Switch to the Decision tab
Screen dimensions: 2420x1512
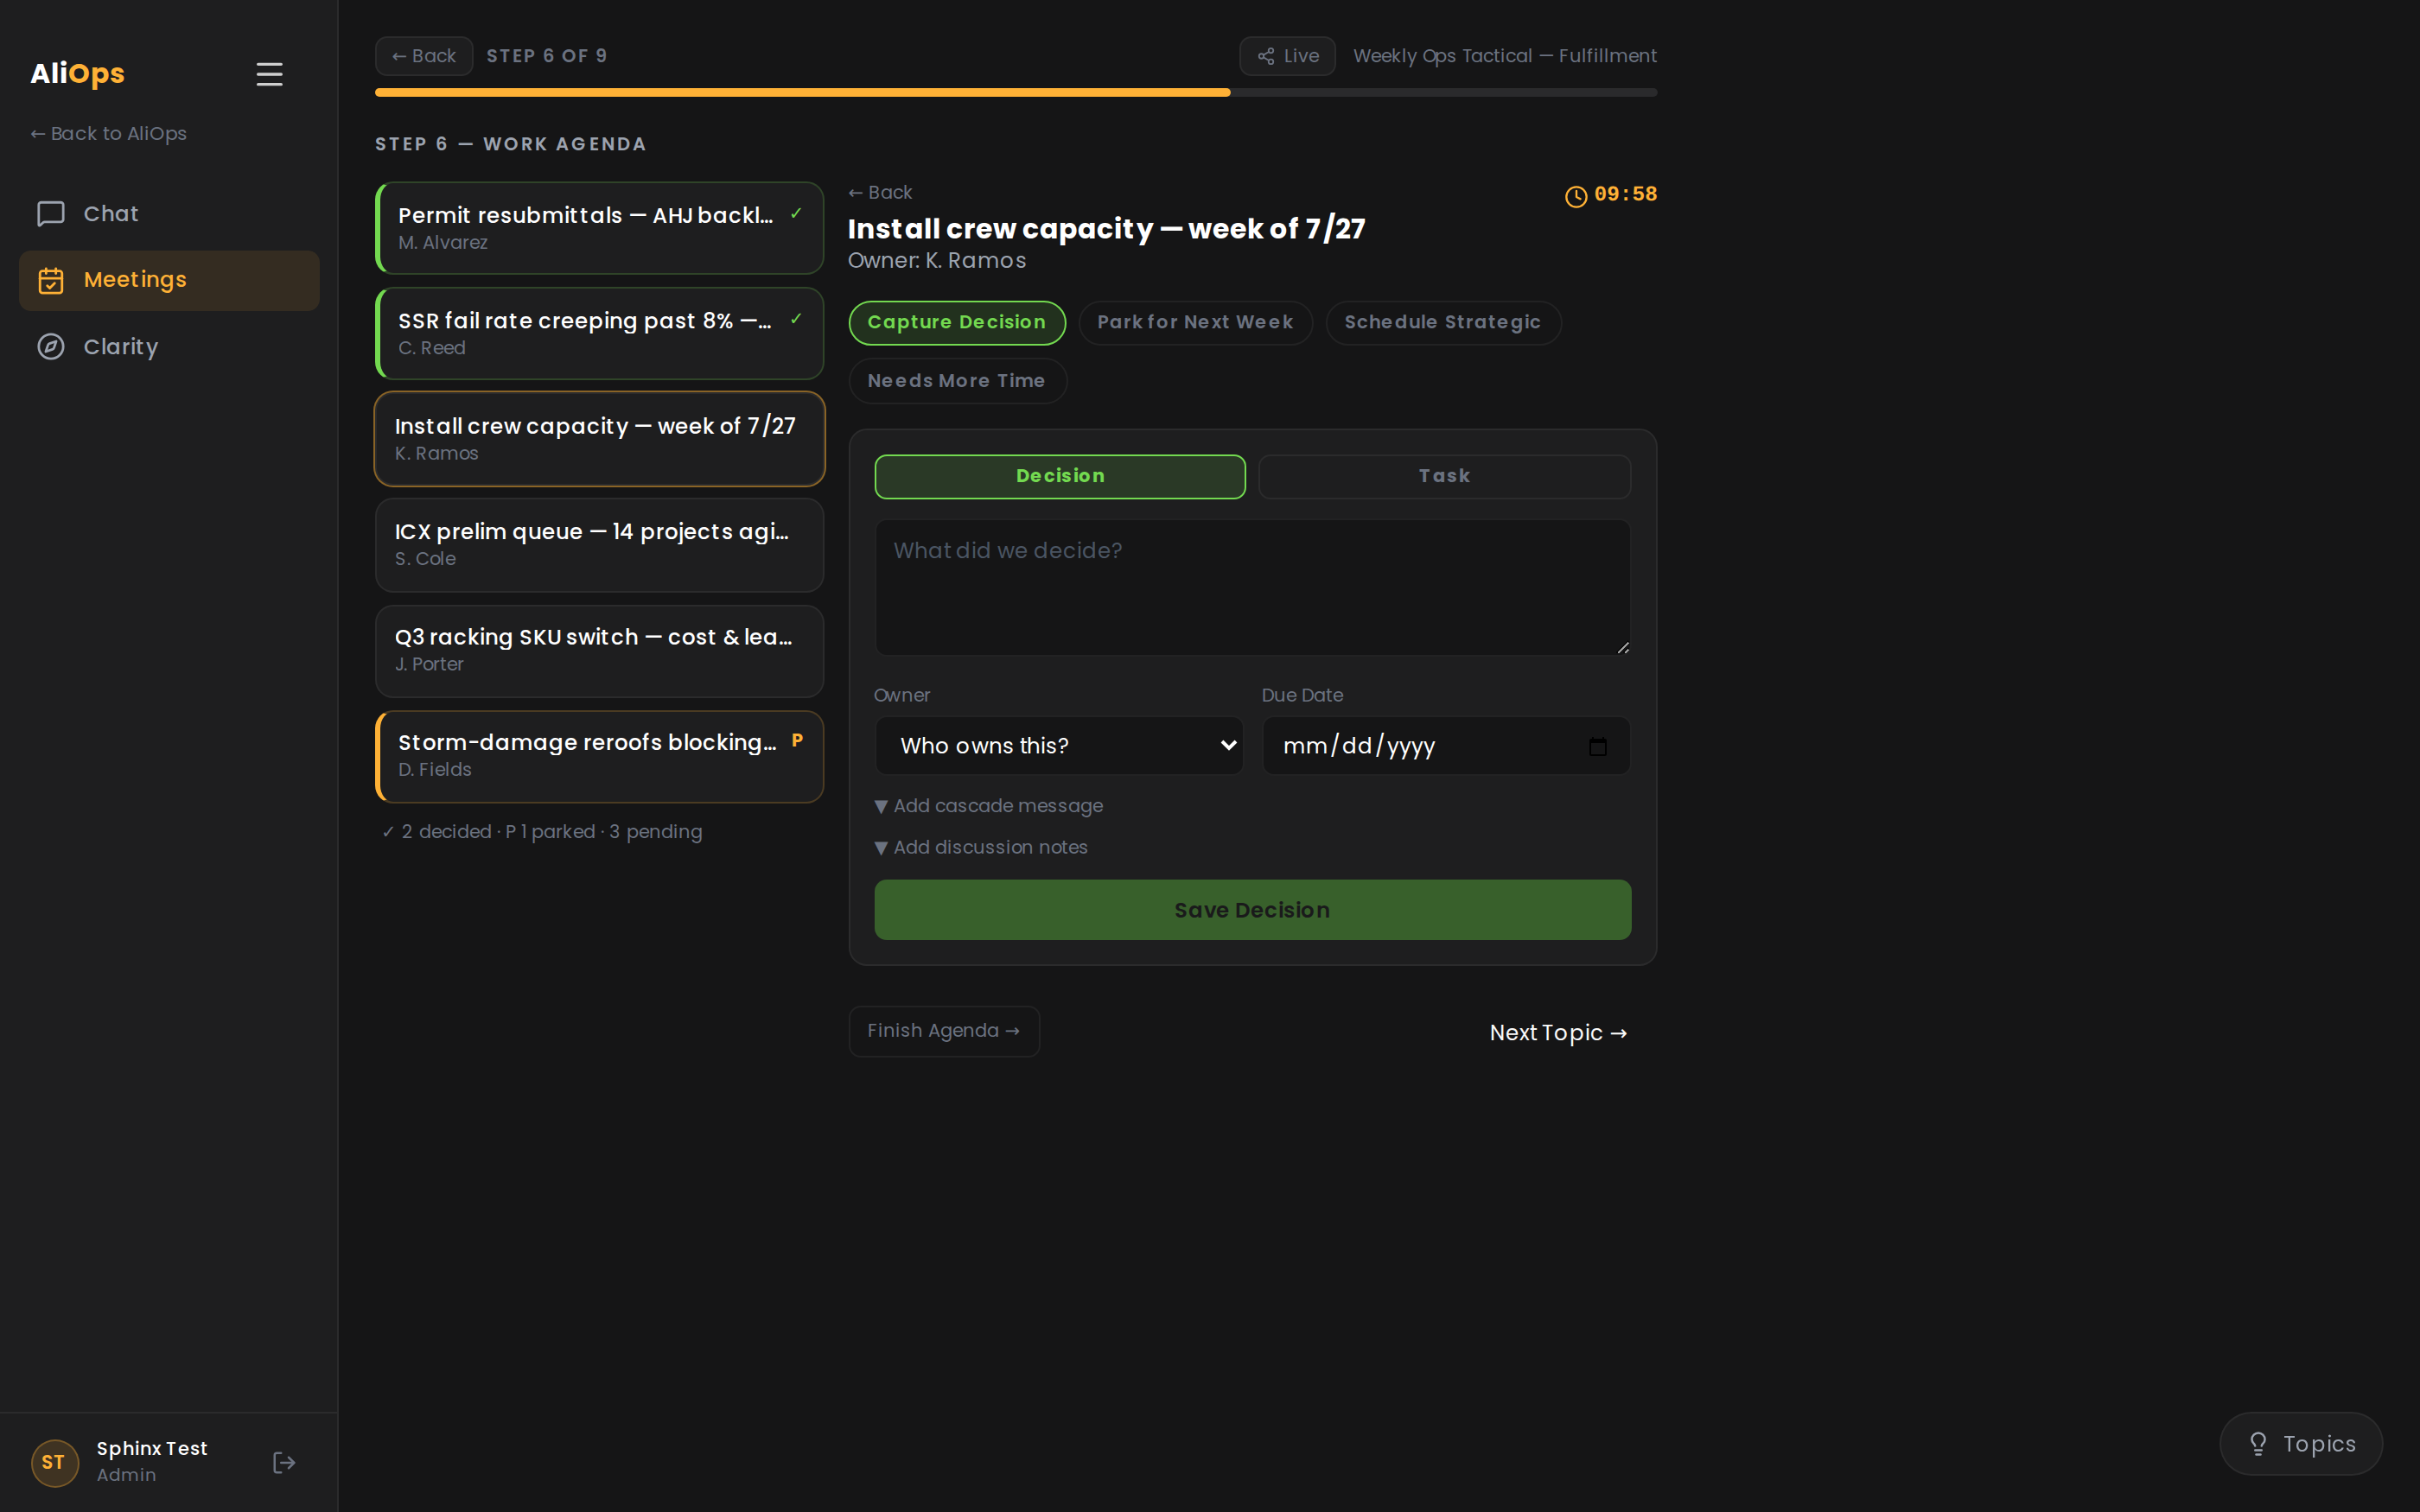point(1060,476)
